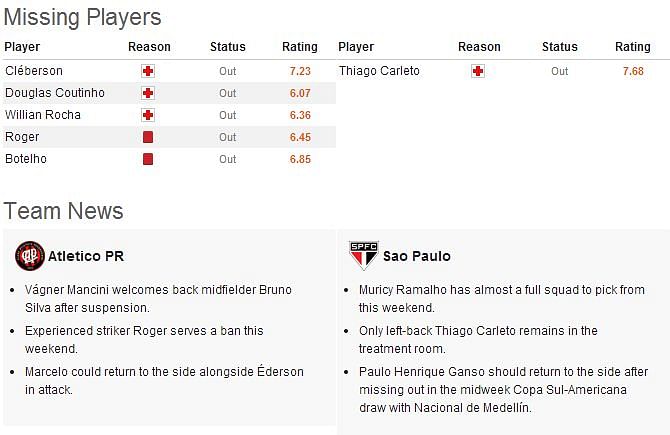Screen dimensions: 670x435
Task: Click the Atletico PR club crest
Action: (30, 256)
